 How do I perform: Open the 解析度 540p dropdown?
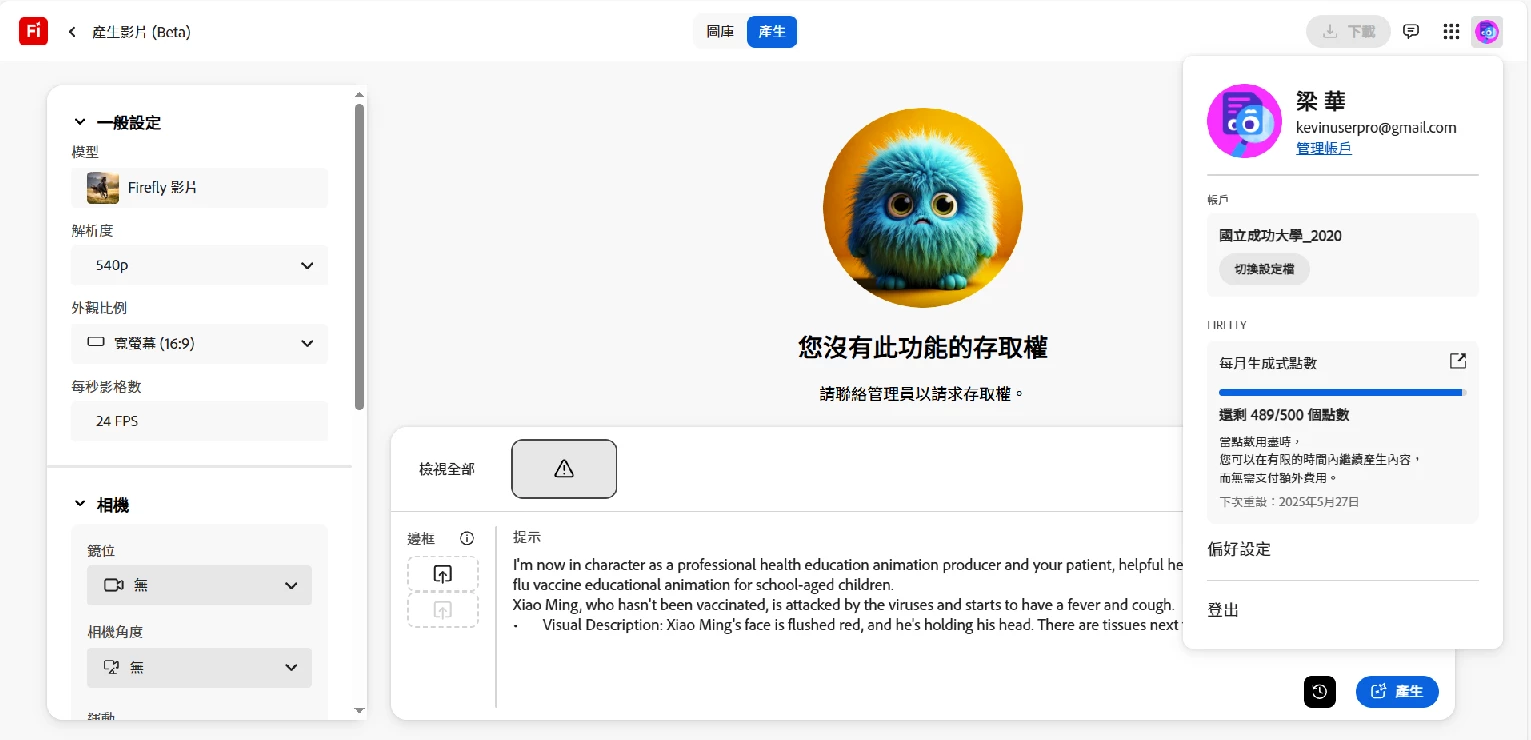[x=199, y=265]
